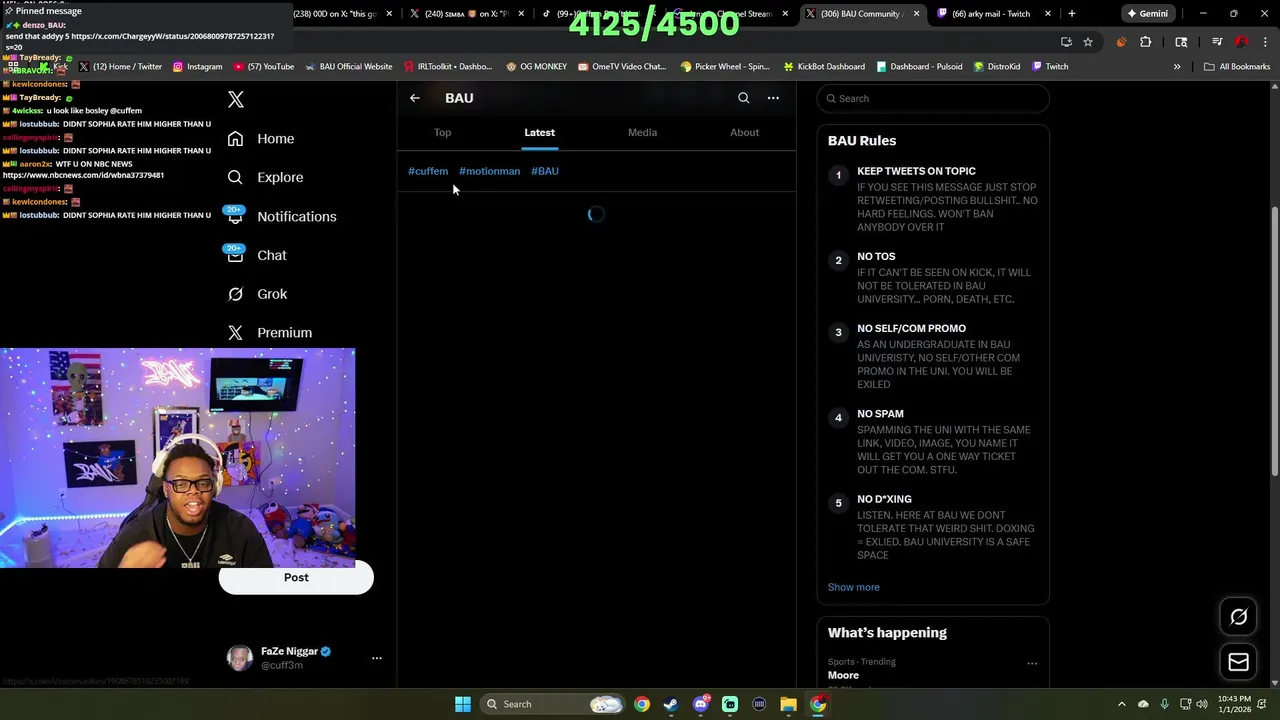Click the X search input field
The image size is (1280, 720).
pyautogui.click(x=933, y=99)
